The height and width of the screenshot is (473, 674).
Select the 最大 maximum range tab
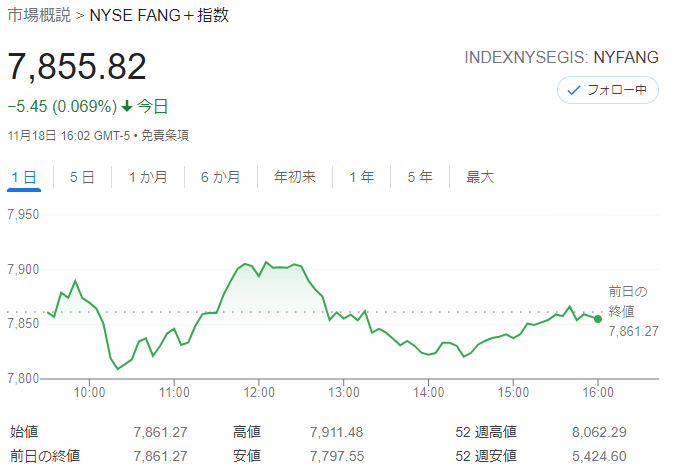point(480,177)
